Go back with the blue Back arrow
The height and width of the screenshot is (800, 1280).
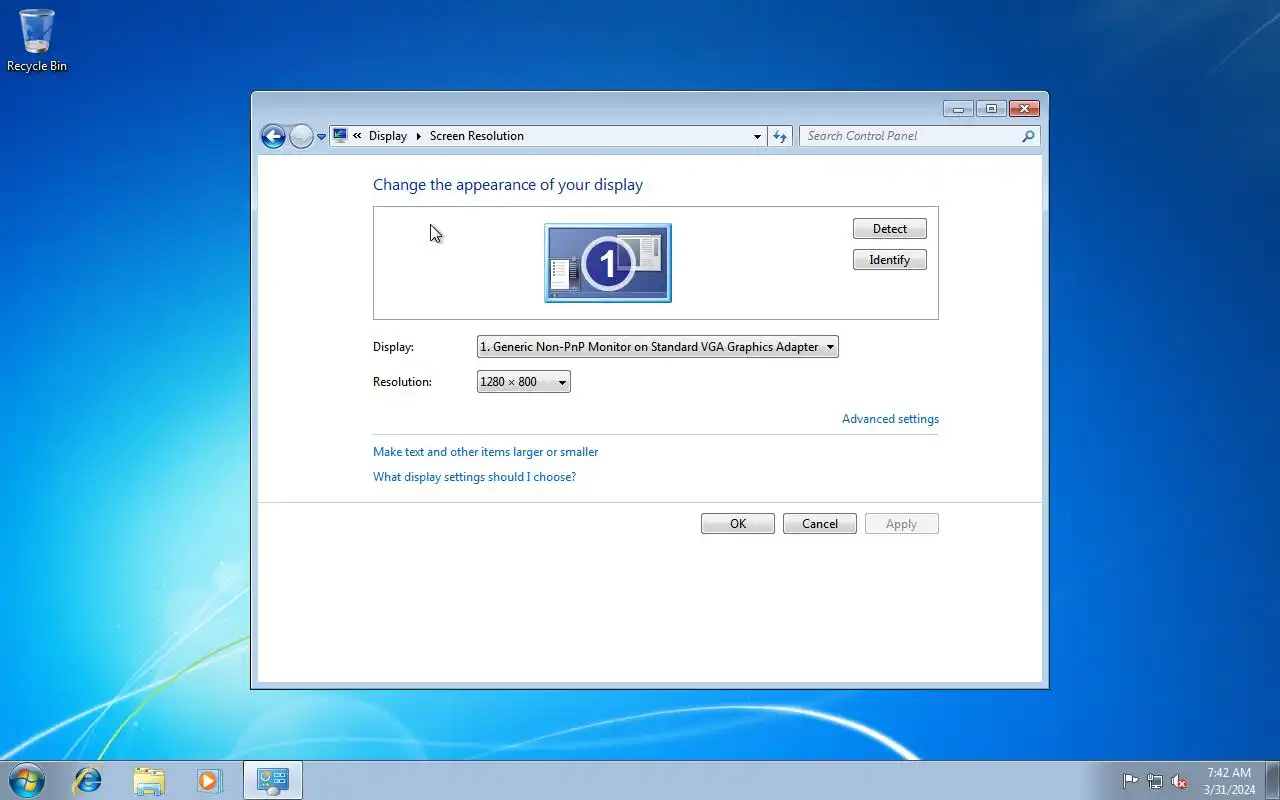click(x=273, y=137)
